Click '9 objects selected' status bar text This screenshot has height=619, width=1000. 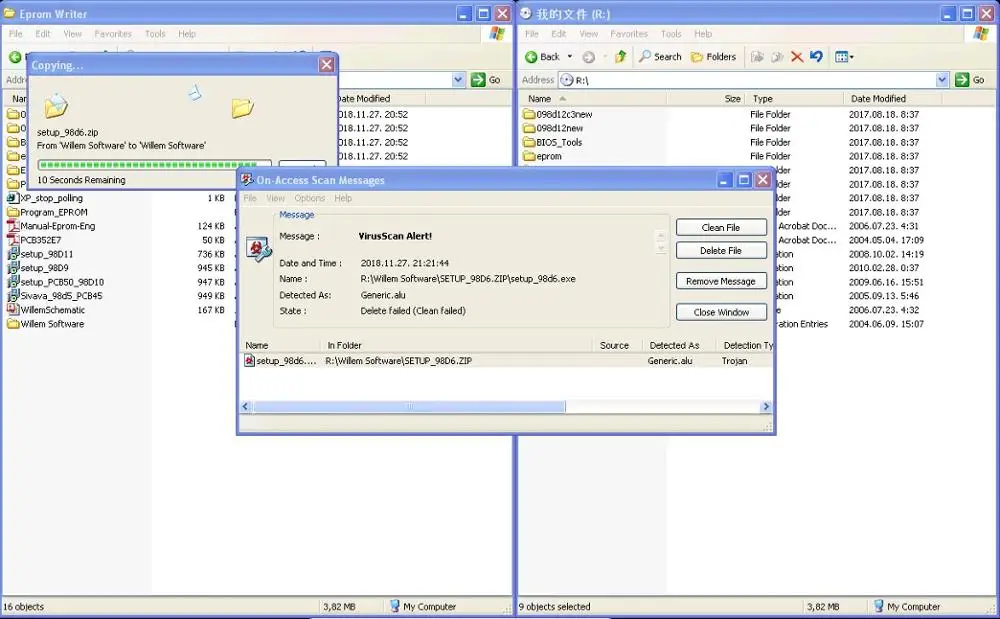554,607
